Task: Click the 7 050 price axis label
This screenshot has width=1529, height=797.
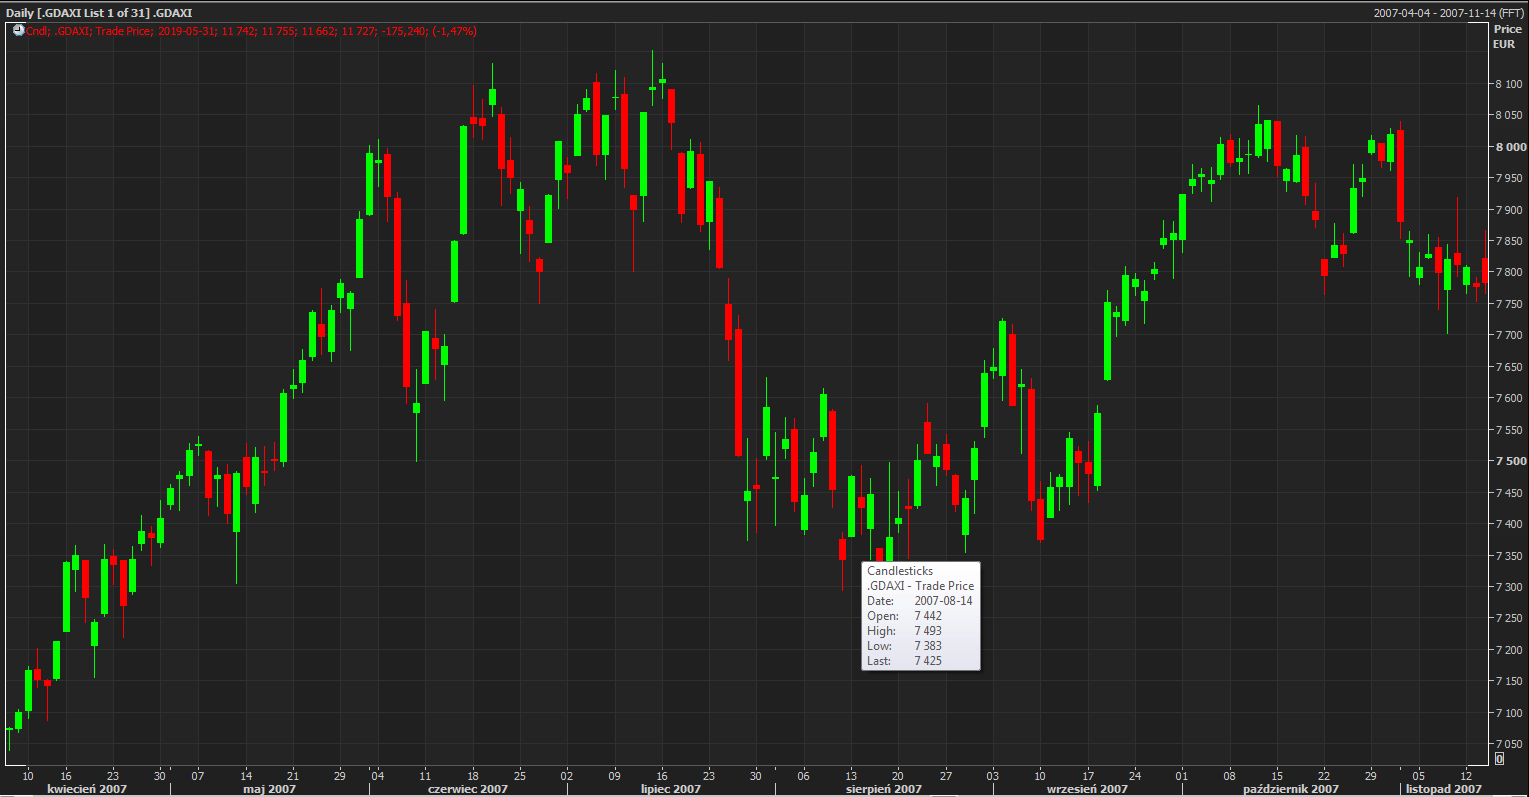Action: (x=1509, y=745)
